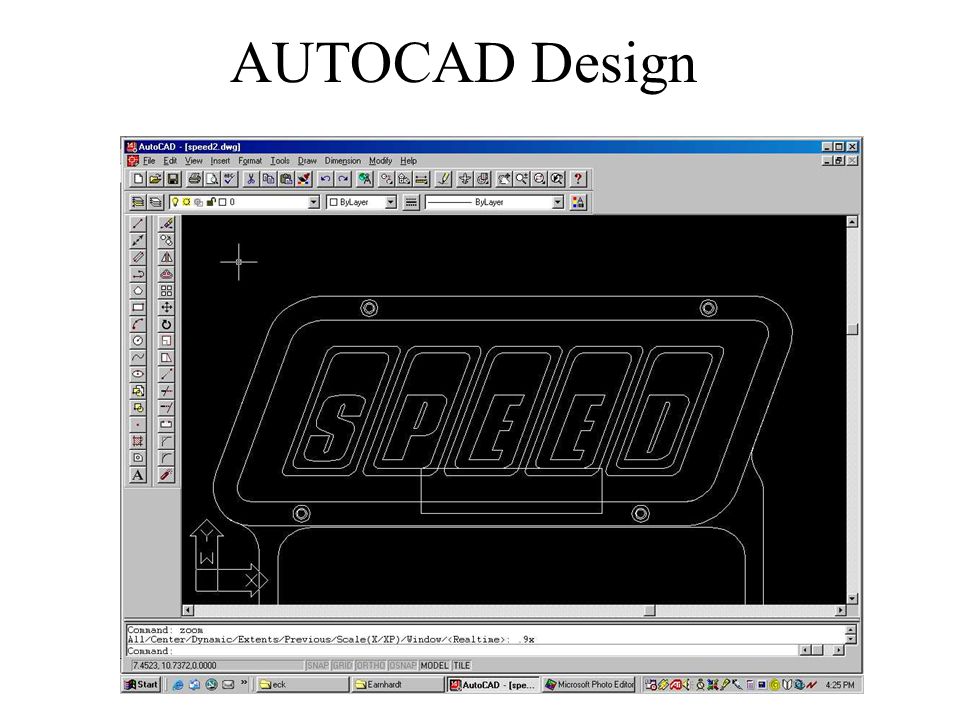Open the Layers dialog icon

tap(138, 202)
